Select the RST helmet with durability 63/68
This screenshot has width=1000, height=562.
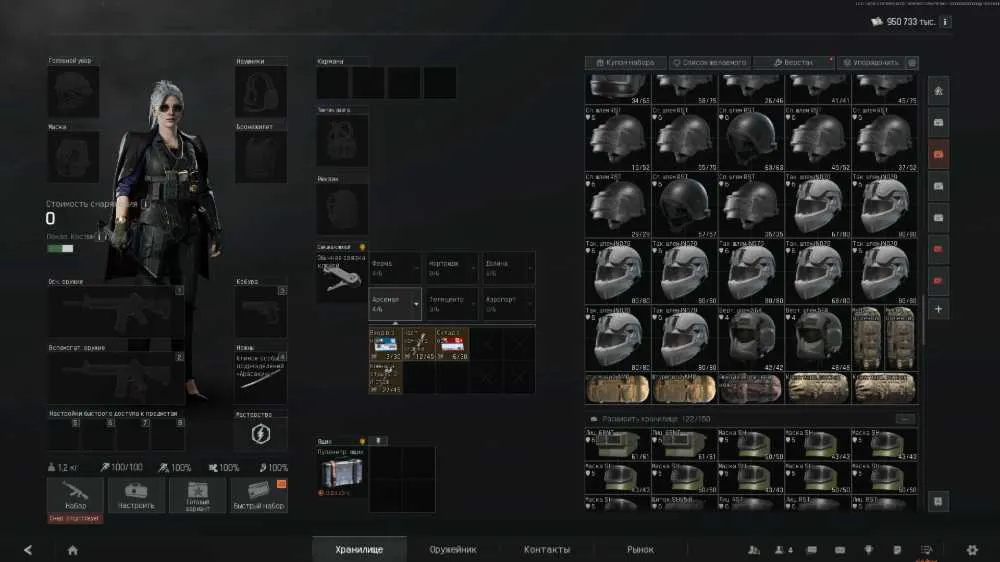pyautogui.click(x=751, y=138)
